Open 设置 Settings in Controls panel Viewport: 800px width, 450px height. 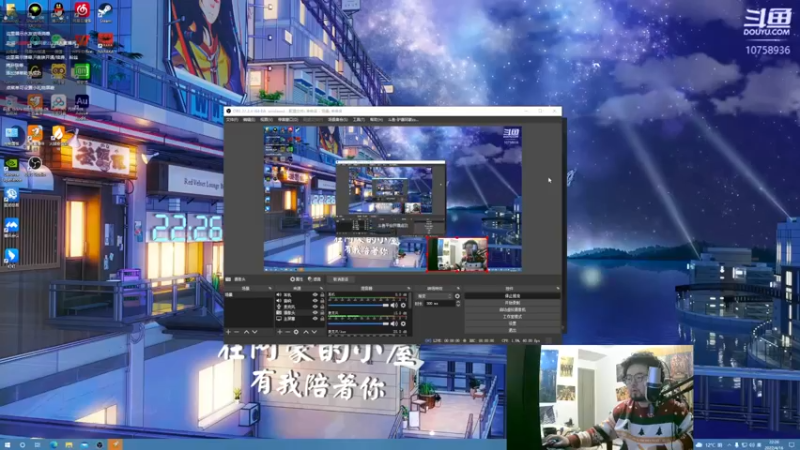point(512,323)
